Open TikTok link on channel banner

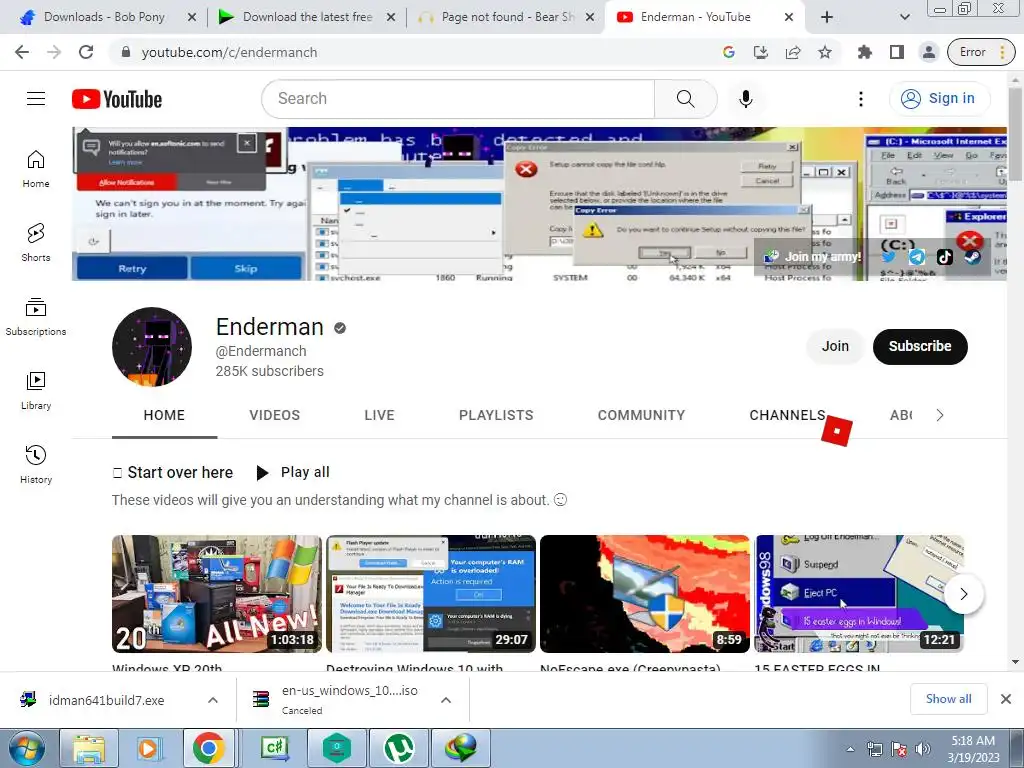point(944,257)
